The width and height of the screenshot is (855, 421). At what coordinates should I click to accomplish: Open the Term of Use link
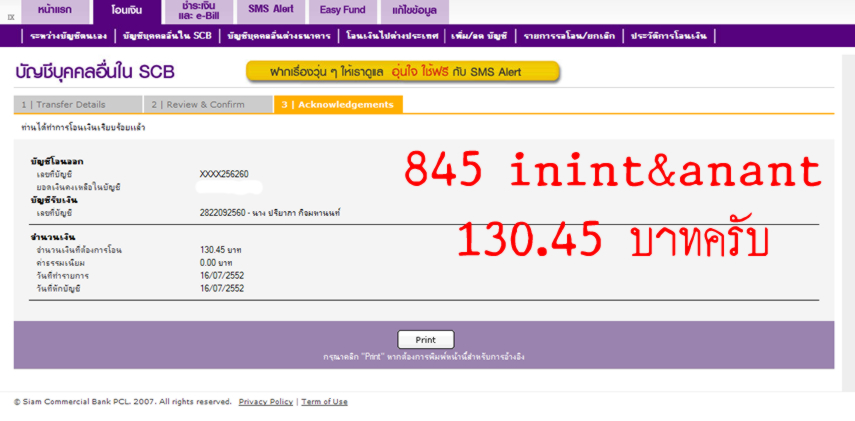click(324, 402)
